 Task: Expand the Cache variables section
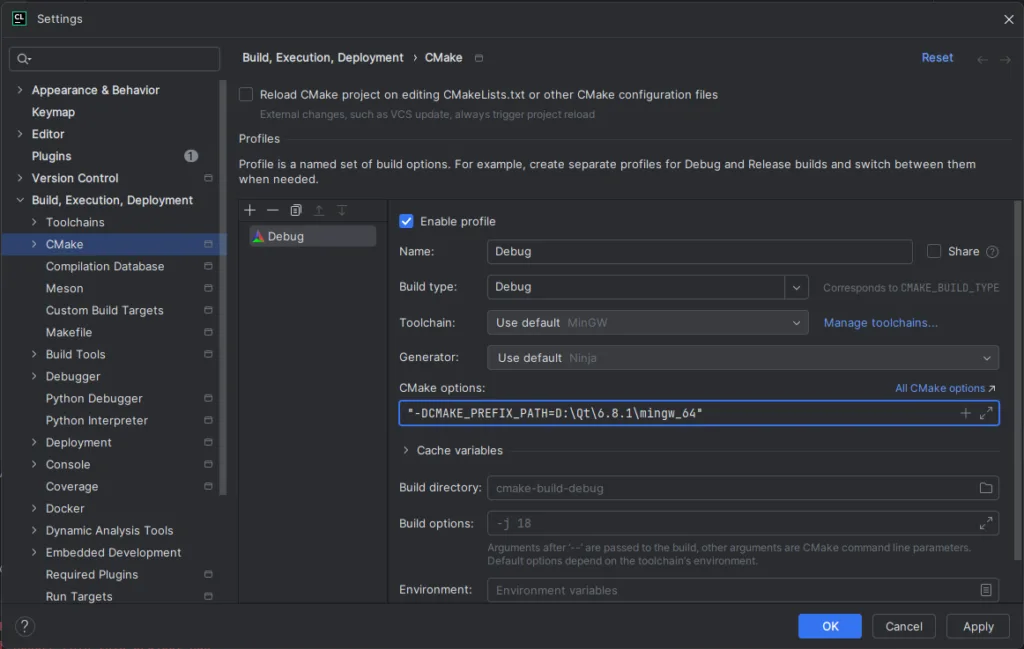406,451
